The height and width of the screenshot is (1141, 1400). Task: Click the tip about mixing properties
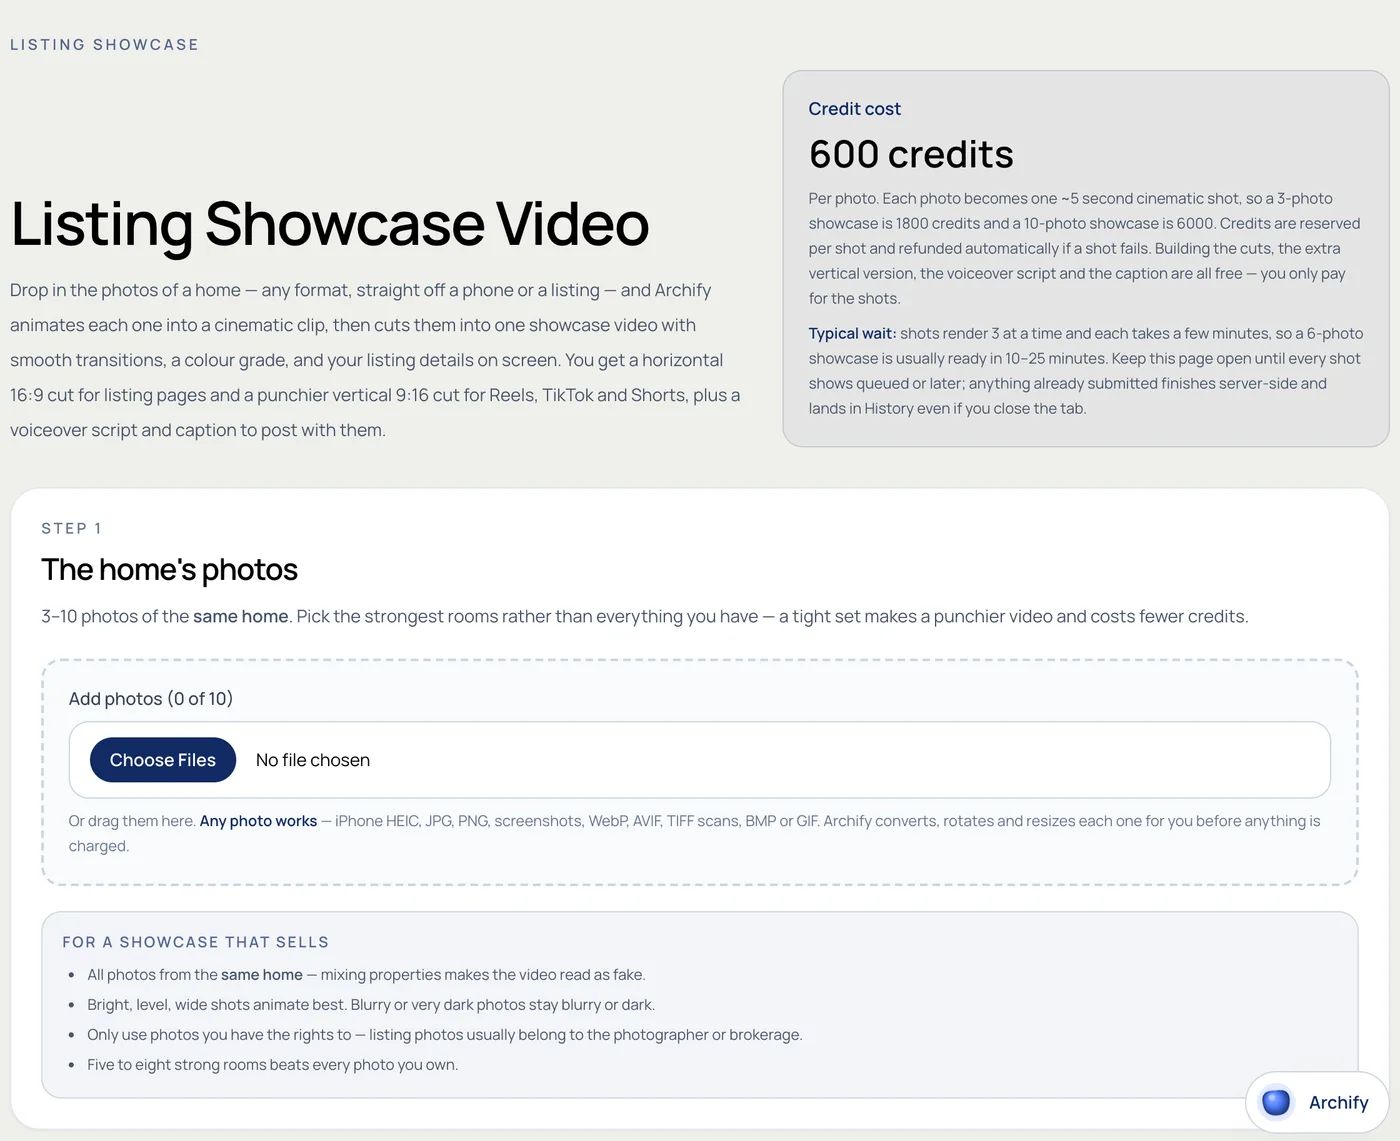[366, 975]
